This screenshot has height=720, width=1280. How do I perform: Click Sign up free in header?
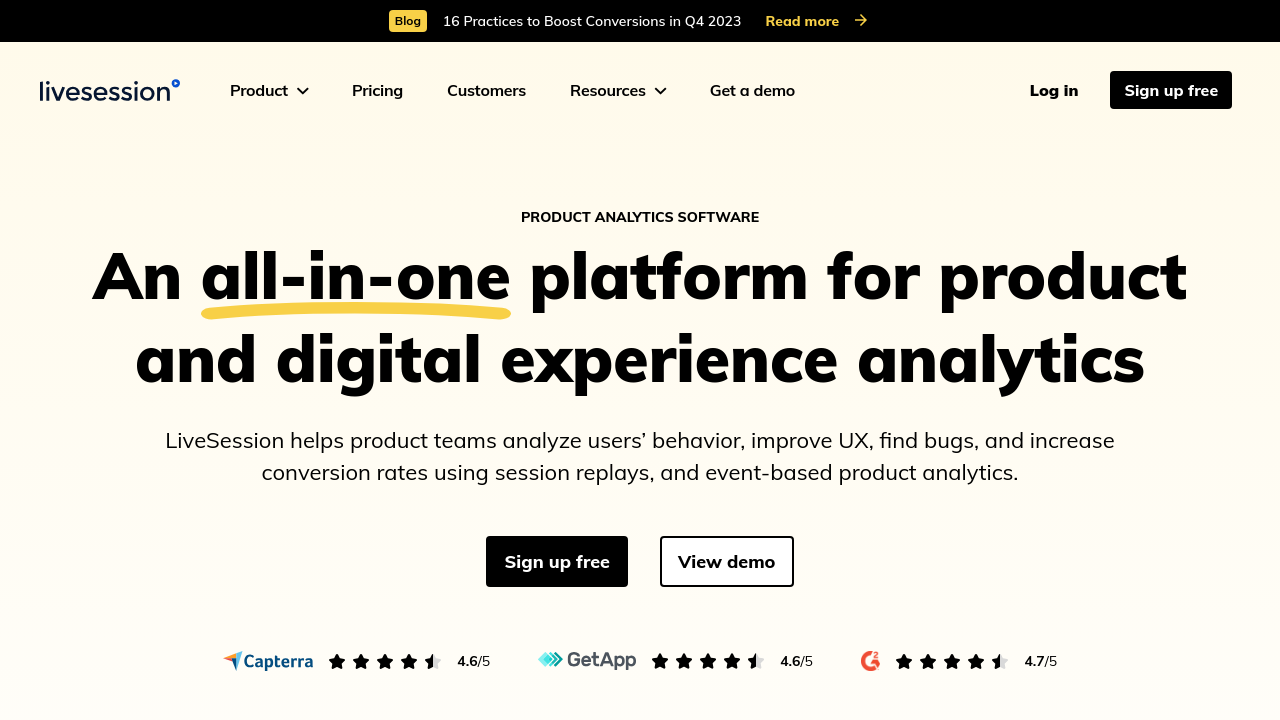1171,90
